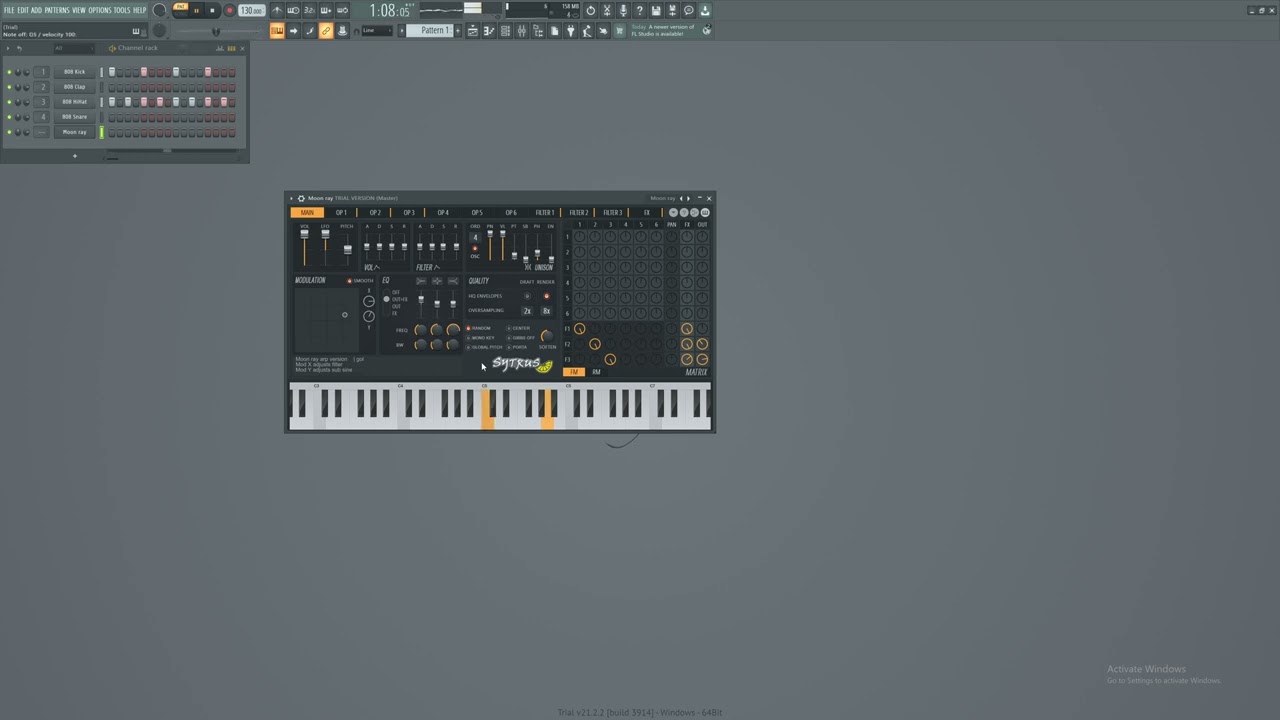Expand Sytrus plugin options arrow menu
This screenshot has width=1280, height=720.
(291, 198)
